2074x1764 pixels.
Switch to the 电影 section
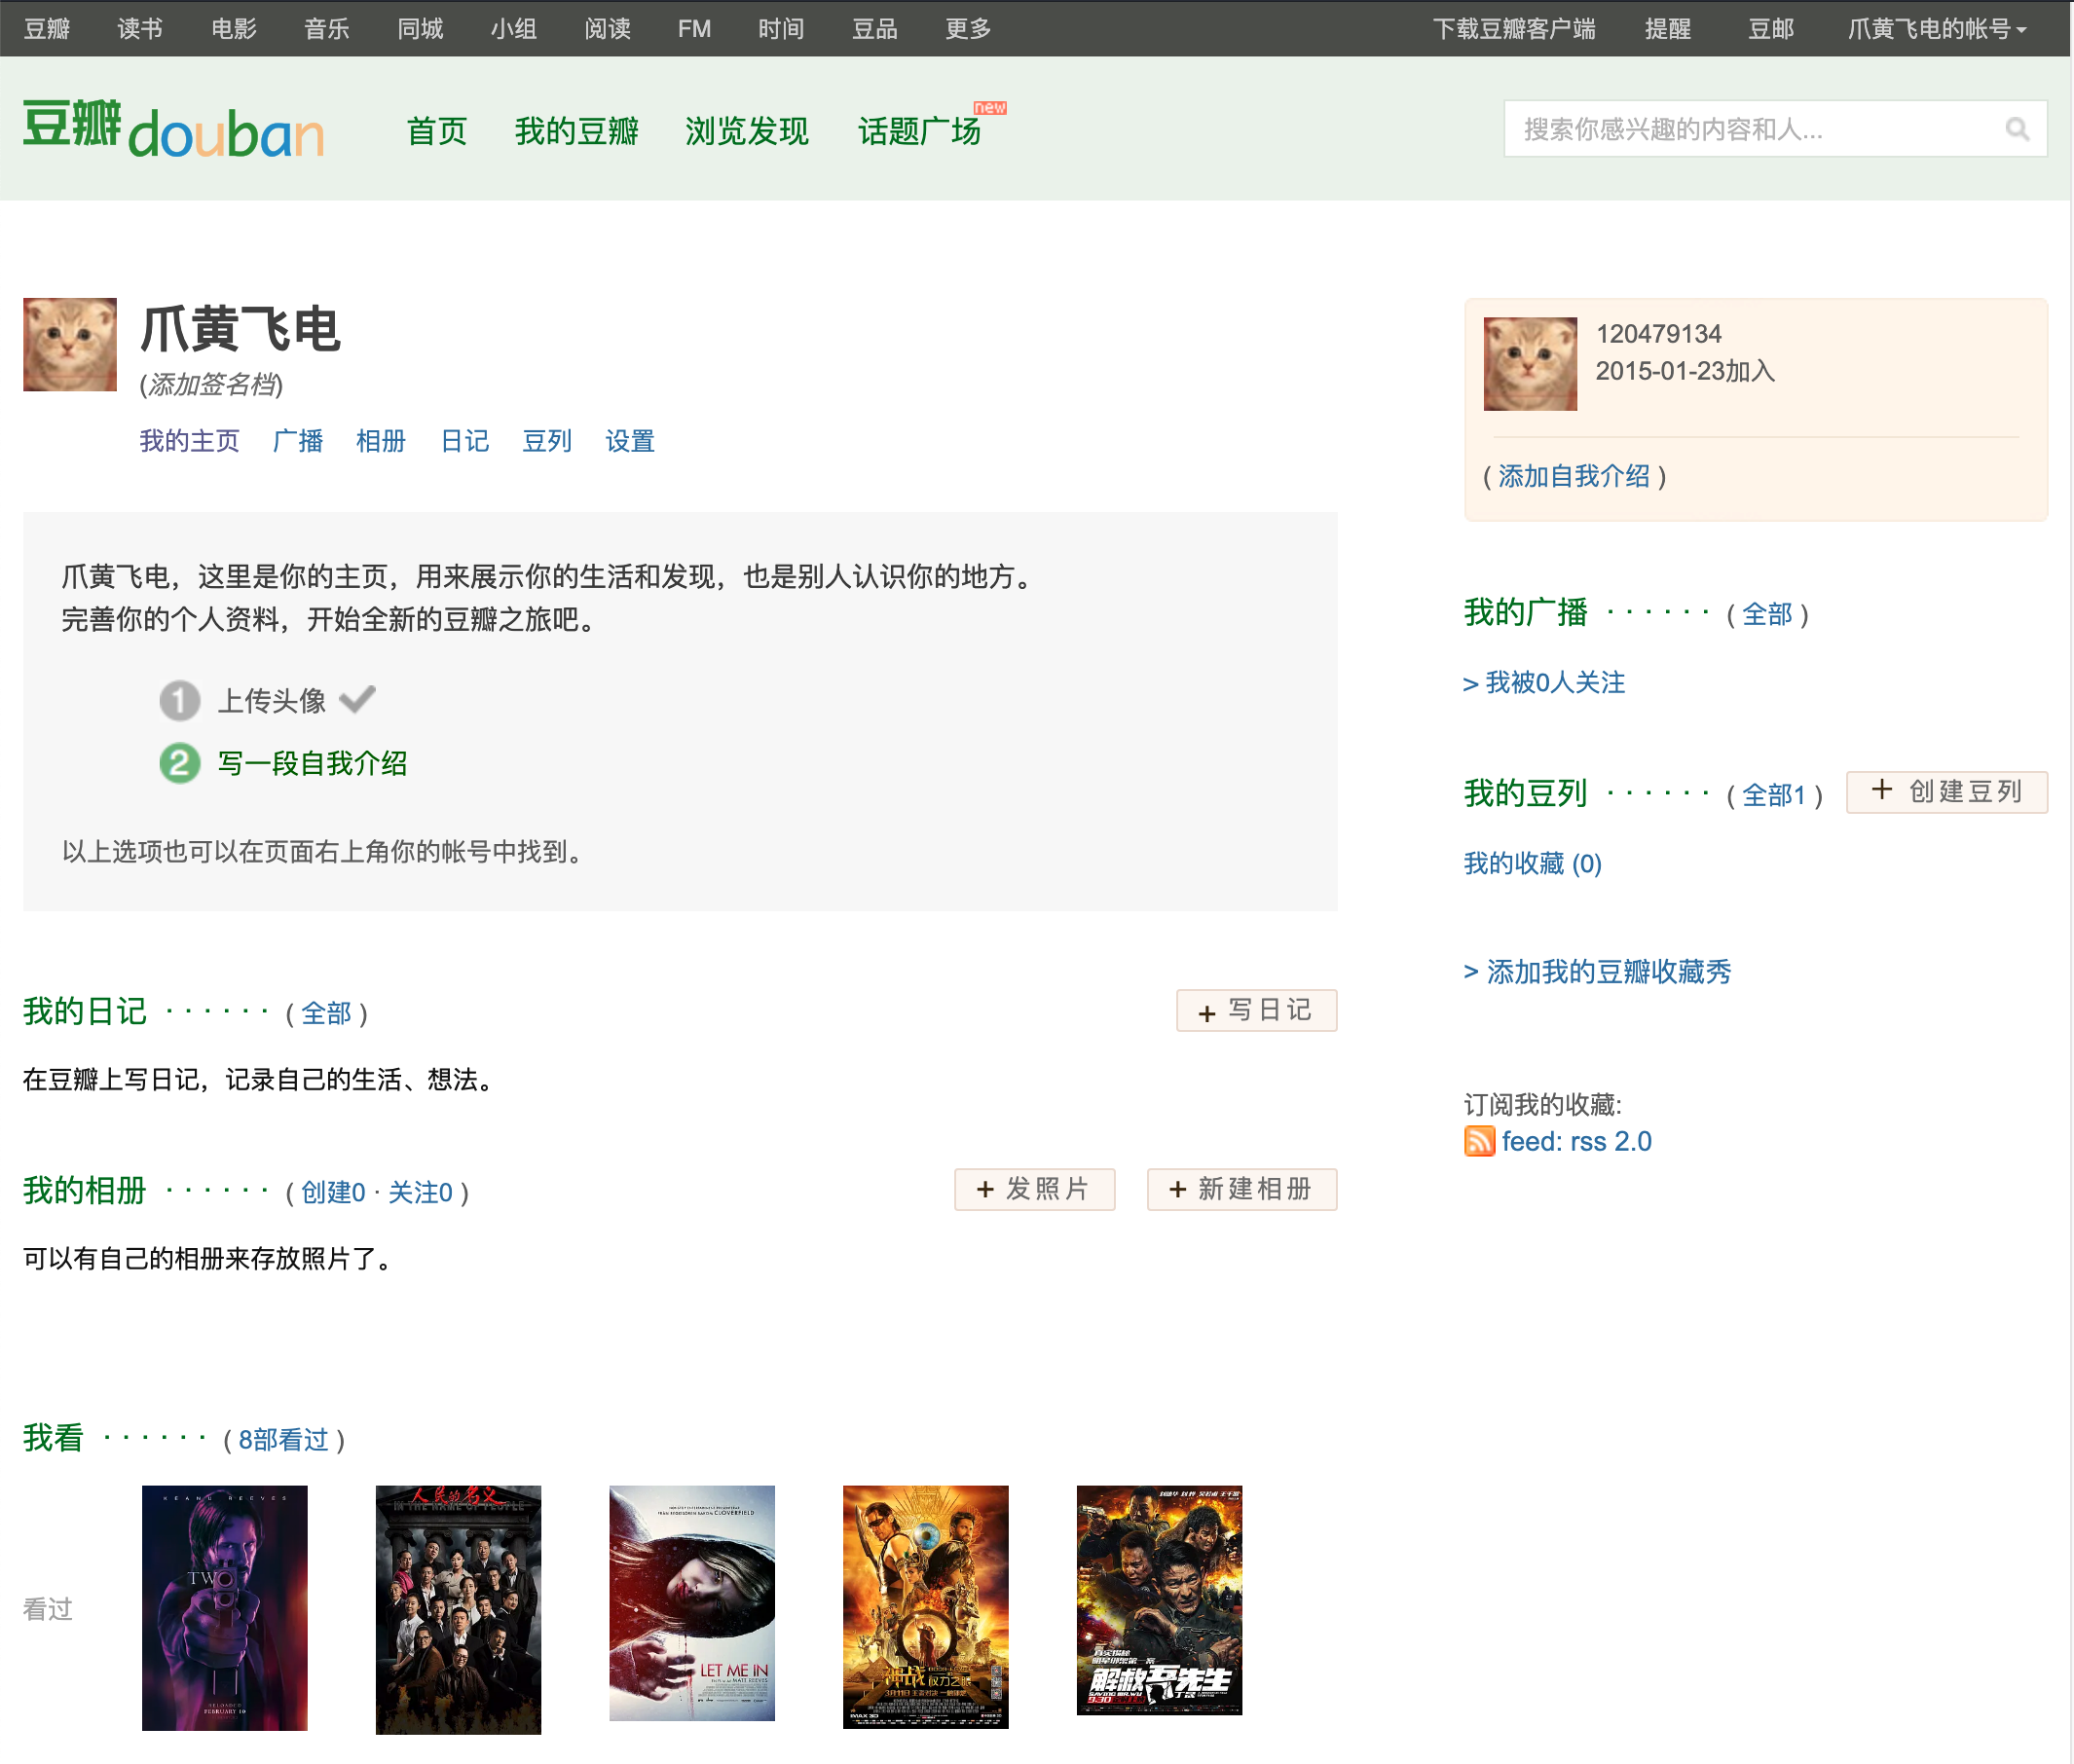(x=234, y=28)
